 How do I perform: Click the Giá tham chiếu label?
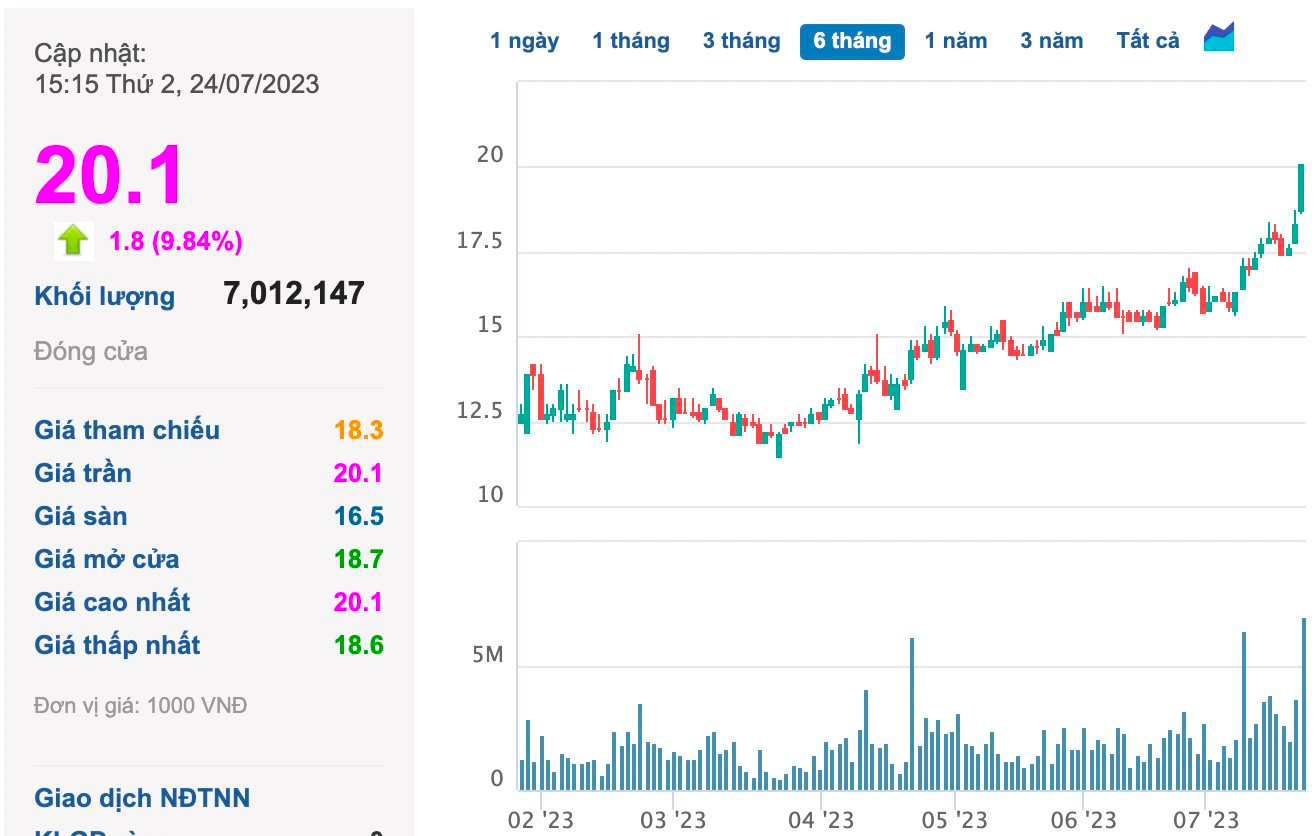pyautogui.click(x=127, y=430)
